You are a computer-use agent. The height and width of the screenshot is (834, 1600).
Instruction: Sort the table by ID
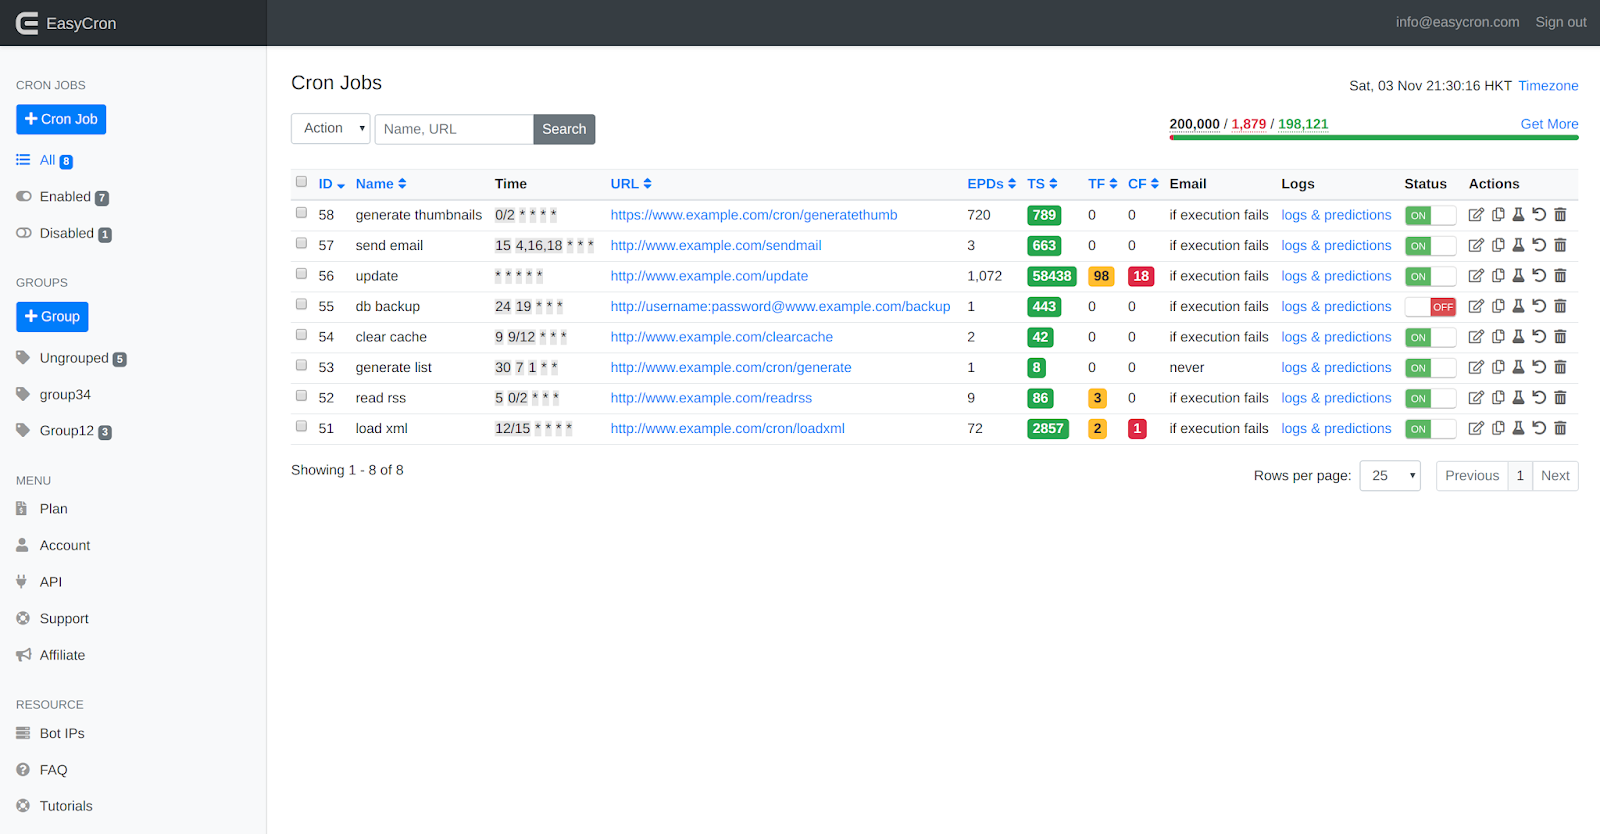[x=331, y=184]
